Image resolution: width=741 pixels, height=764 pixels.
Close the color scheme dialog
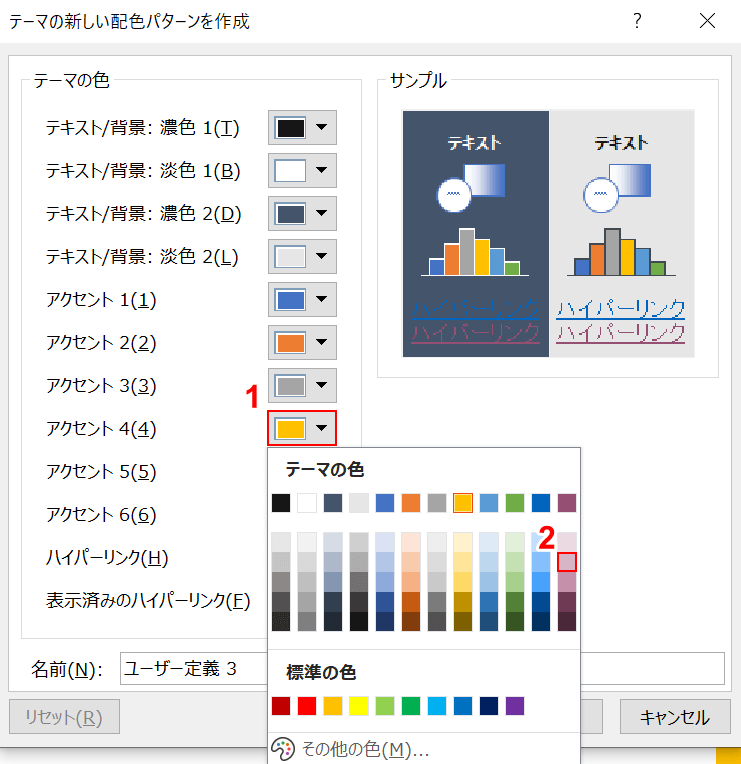(x=707, y=21)
